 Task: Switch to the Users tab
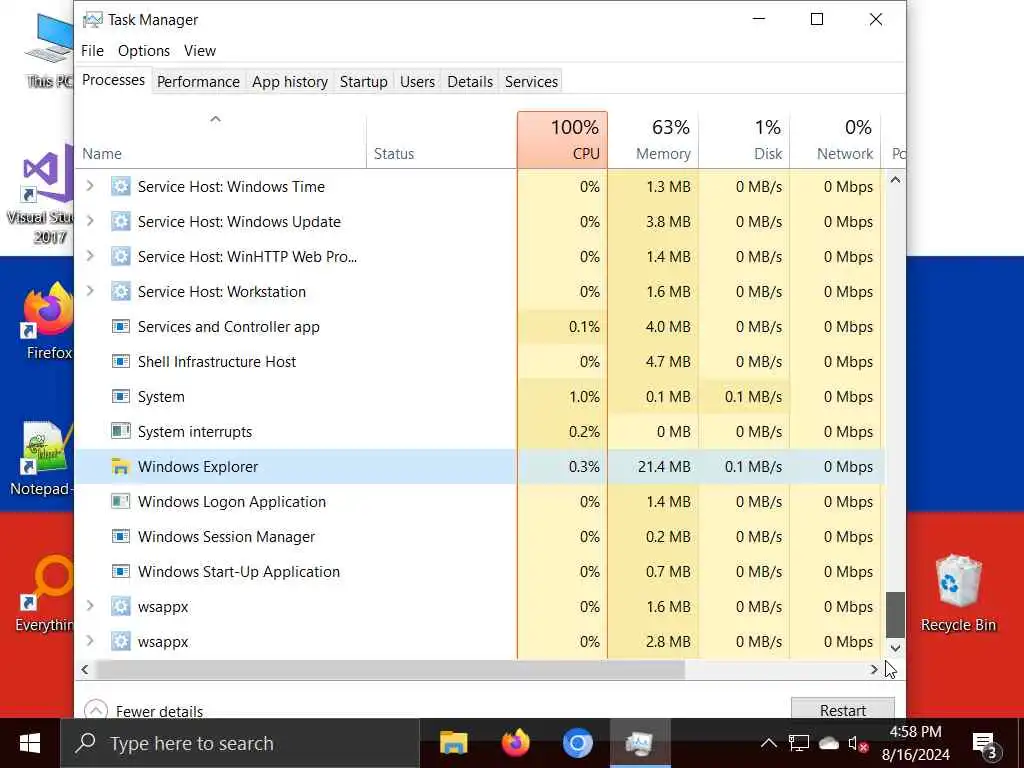coord(417,82)
